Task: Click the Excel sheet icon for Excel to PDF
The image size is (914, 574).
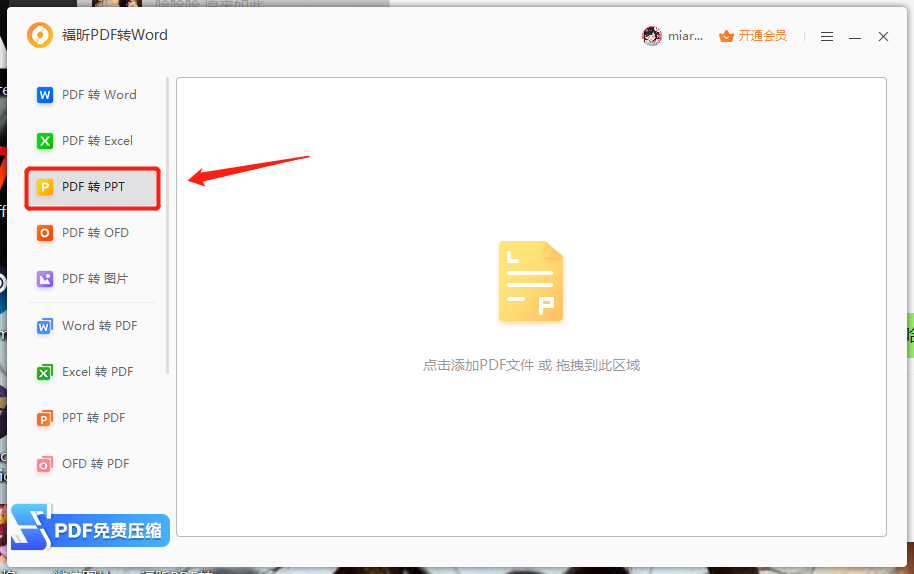Action: click(45, 372)
